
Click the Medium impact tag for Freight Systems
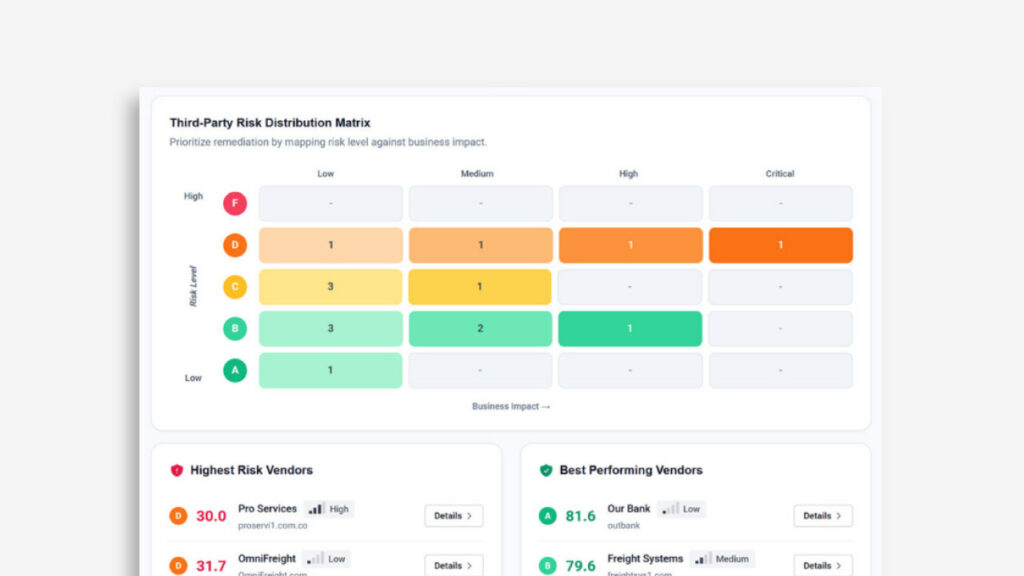[x=722, y=559]
